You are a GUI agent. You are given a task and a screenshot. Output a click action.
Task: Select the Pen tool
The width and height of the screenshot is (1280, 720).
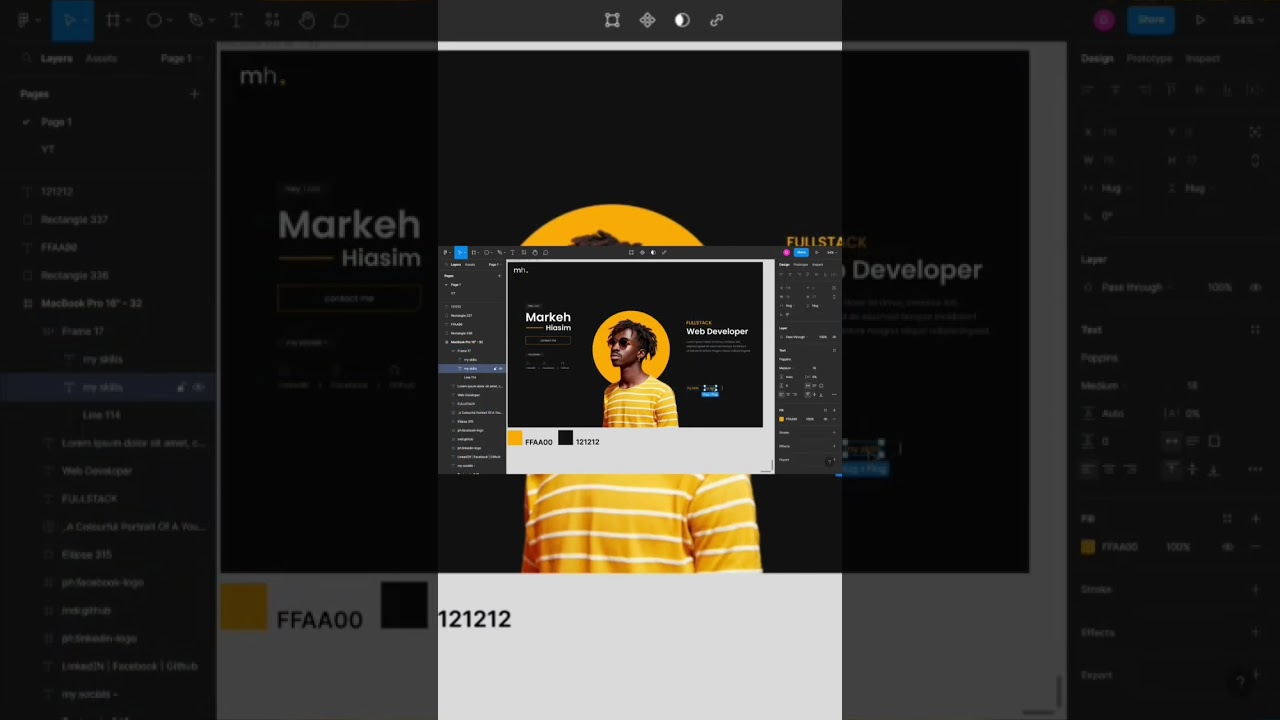coord(196,20)
